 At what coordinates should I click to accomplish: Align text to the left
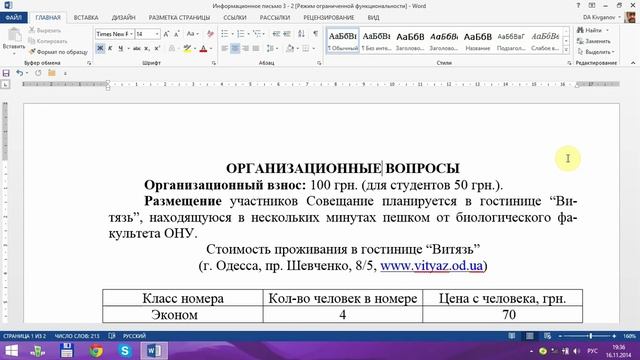point(224,49)
